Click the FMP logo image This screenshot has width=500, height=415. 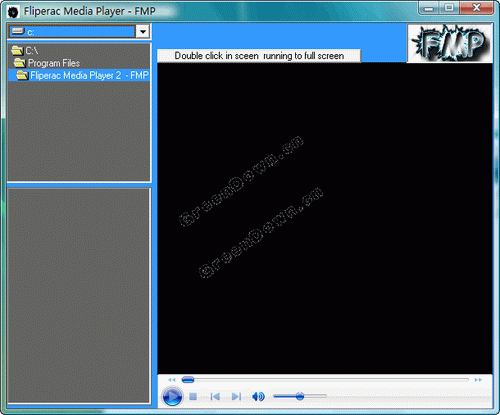tap(450, 43)
